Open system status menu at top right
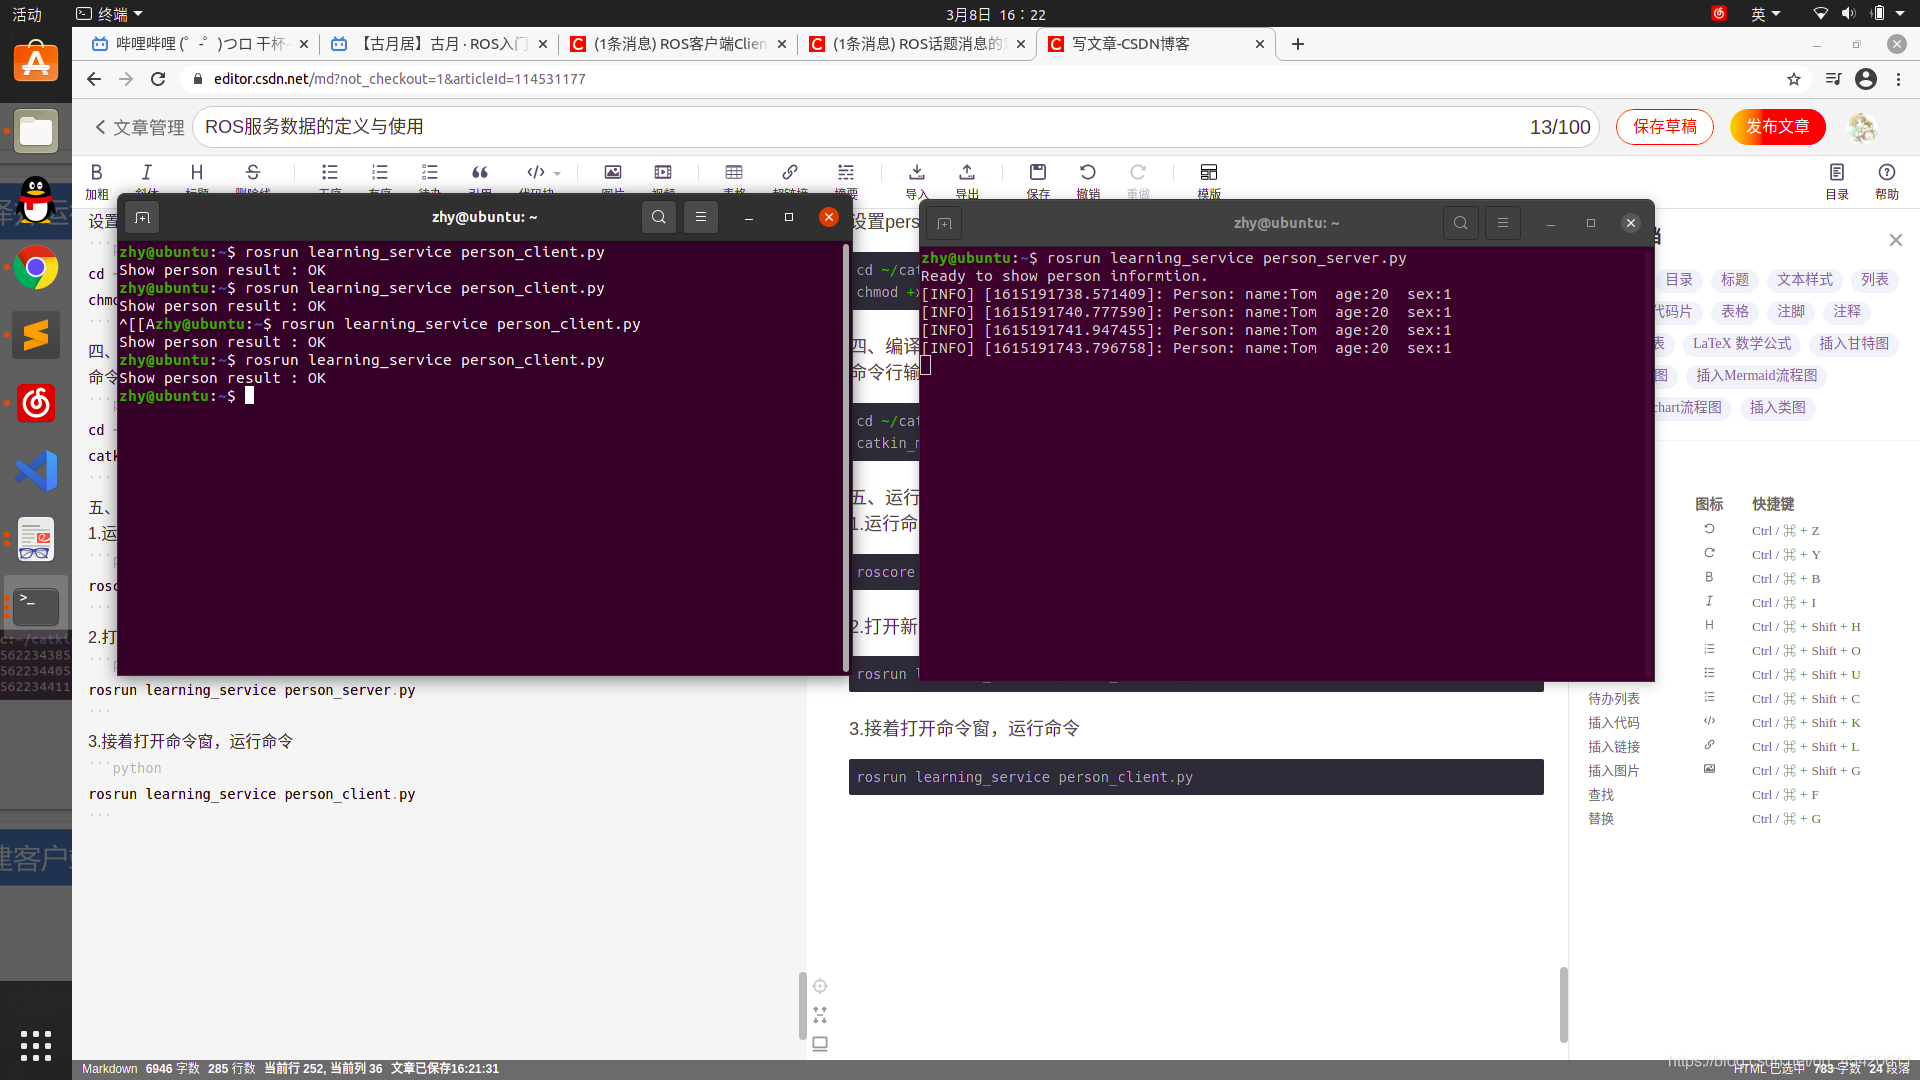 (1860, 14)
